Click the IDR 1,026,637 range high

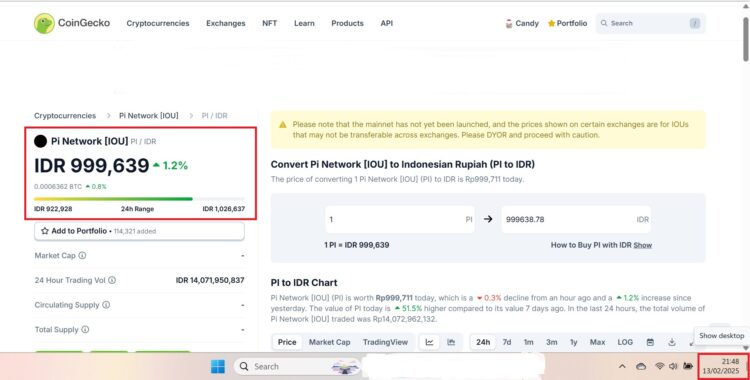click(x=224, y=209)
